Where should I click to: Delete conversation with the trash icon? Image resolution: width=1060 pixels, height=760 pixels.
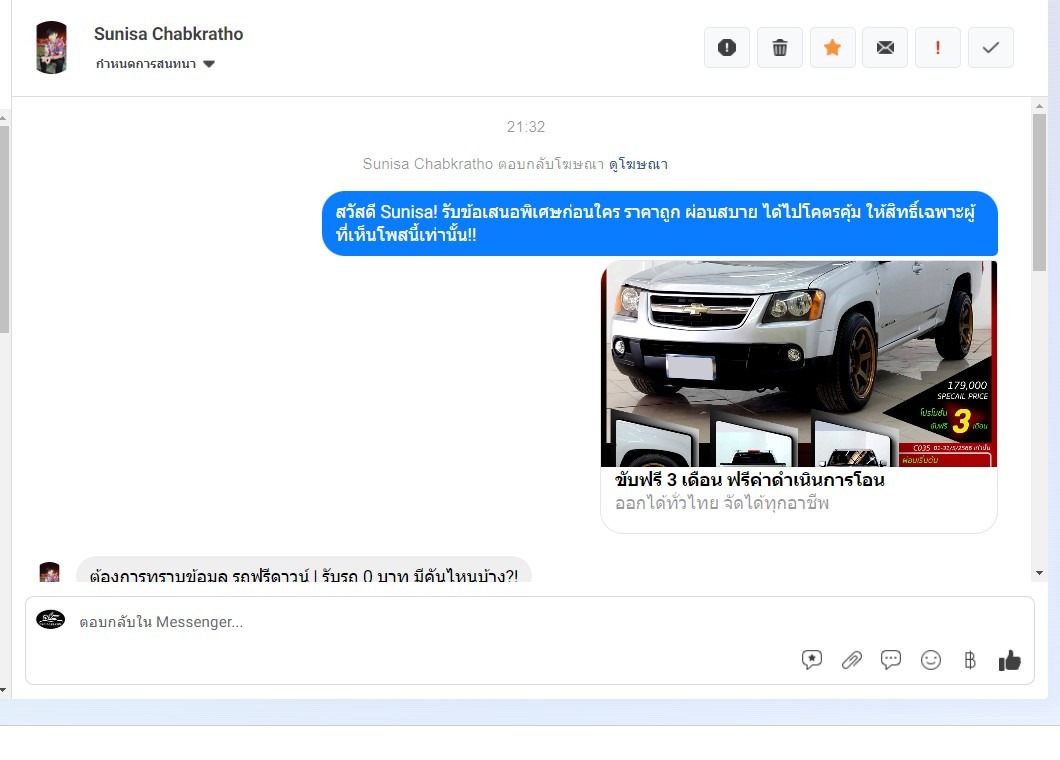coord(779,47)
